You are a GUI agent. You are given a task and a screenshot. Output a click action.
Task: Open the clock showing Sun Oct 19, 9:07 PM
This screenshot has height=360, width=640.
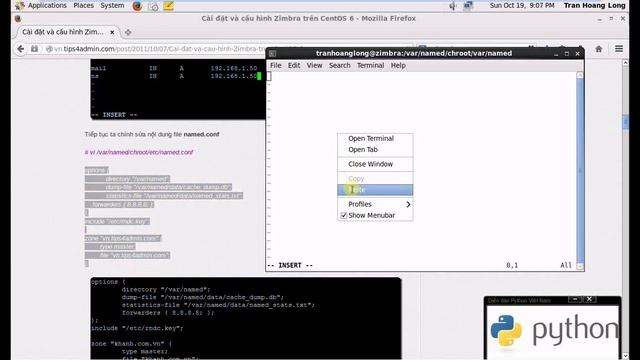pyautogui.click(x=522, y=5)
